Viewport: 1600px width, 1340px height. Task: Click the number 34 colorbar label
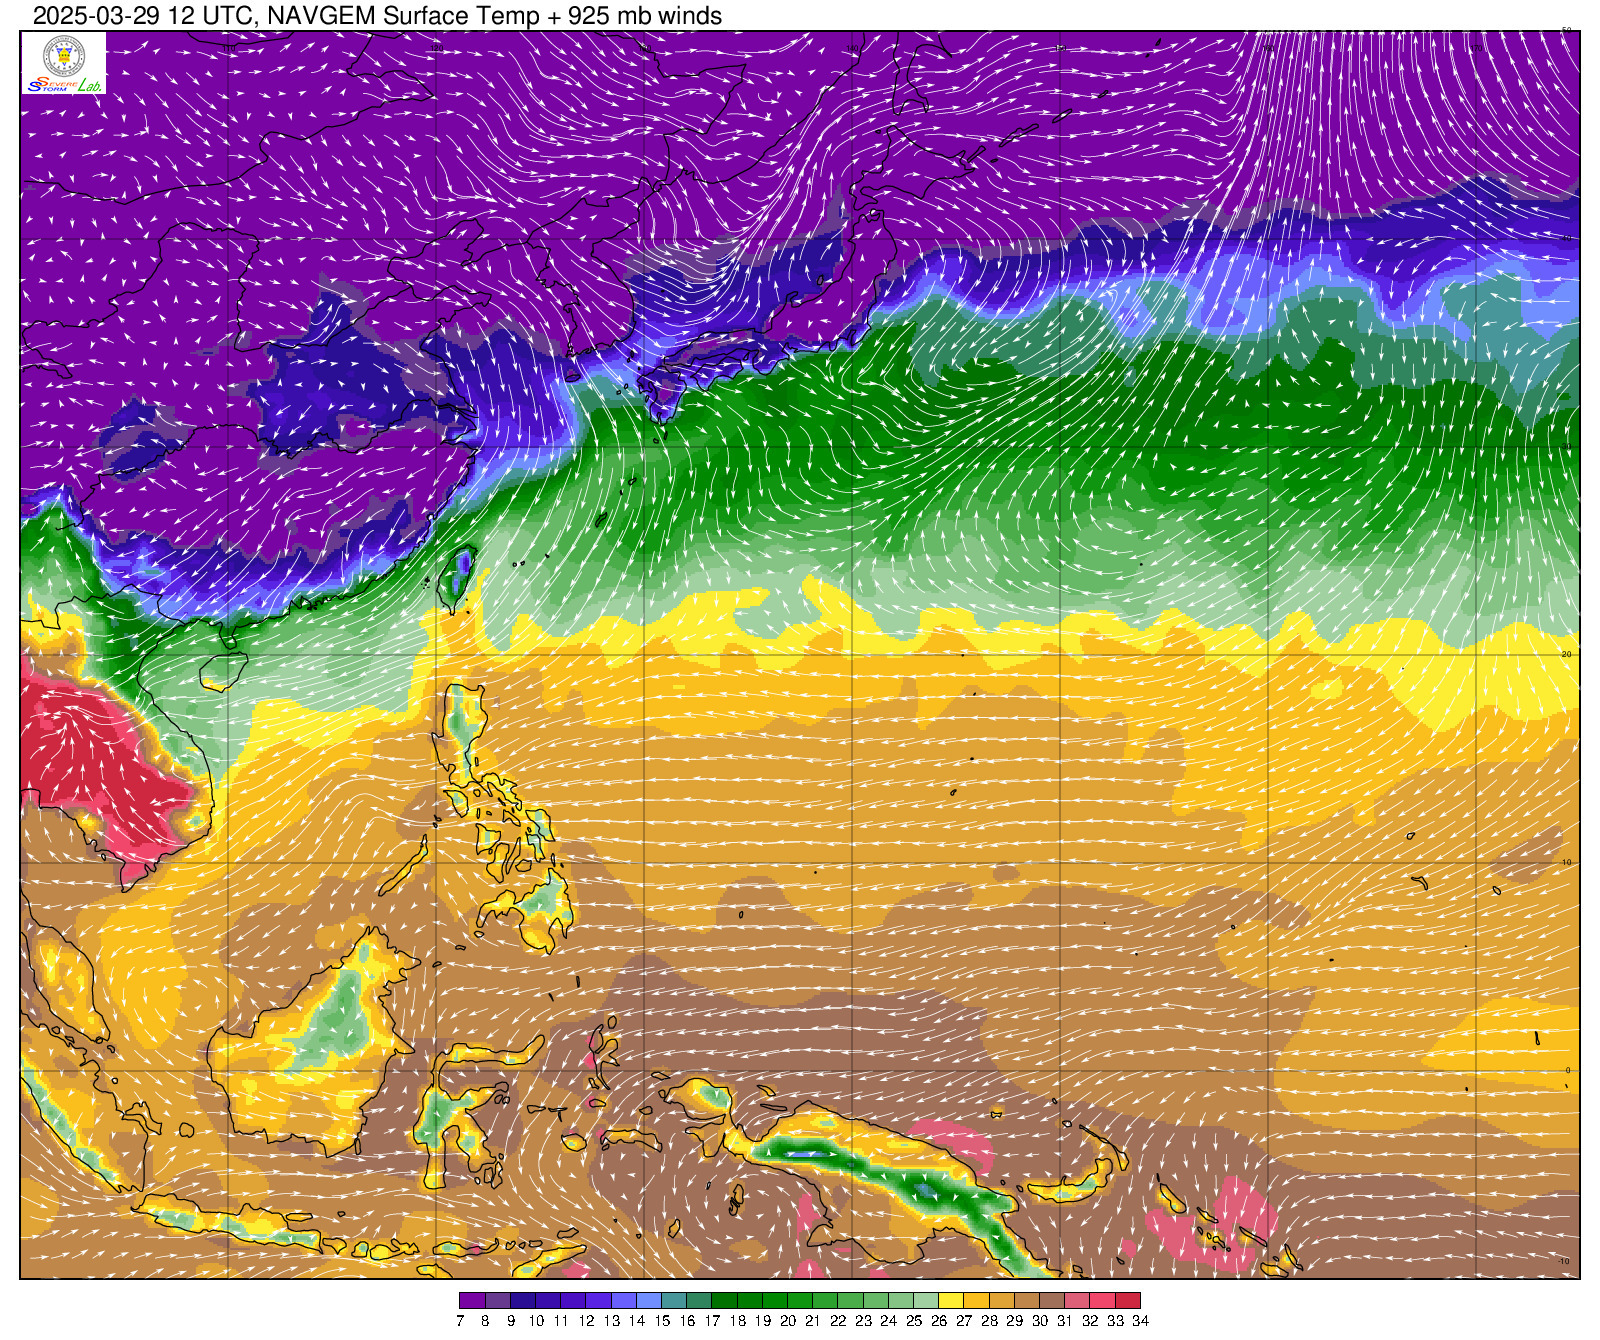1140,1321
